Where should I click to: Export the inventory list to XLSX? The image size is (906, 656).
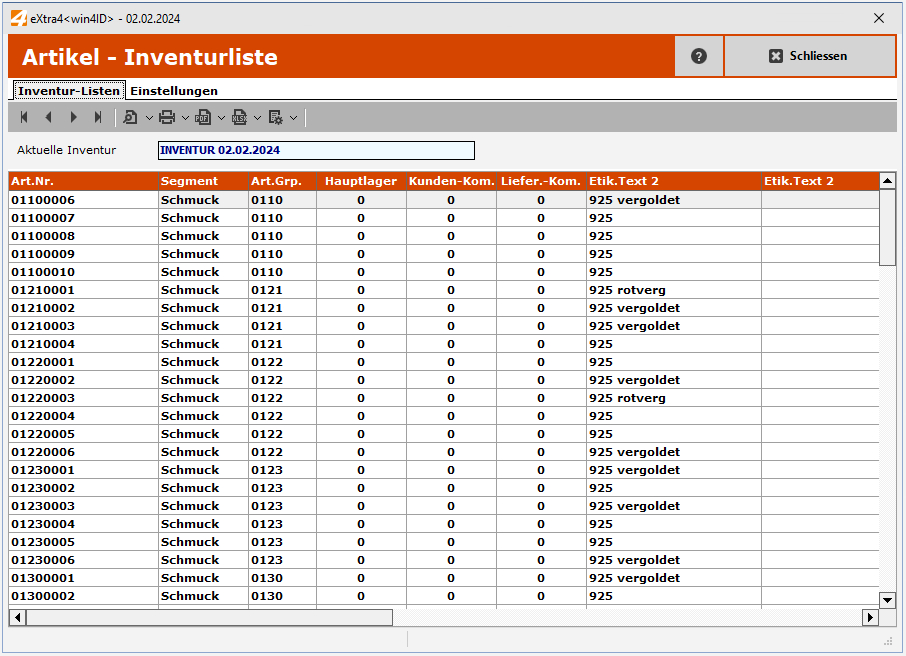pos(239,117)
